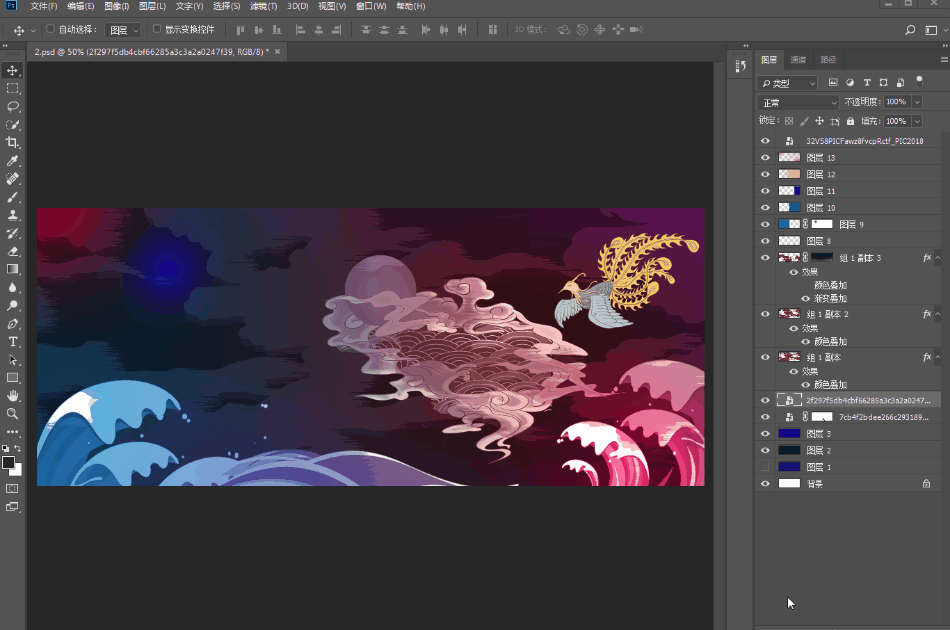
Task: Close the 2.psd document tab
Action: [x=277, y=52]
